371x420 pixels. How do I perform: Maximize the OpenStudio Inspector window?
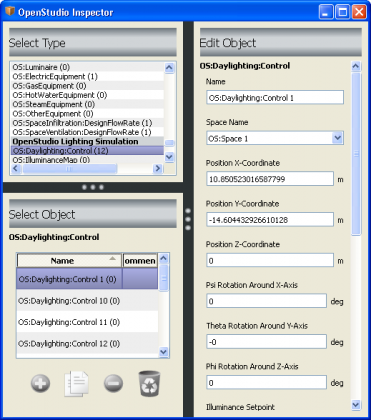[x=342, y=12]
